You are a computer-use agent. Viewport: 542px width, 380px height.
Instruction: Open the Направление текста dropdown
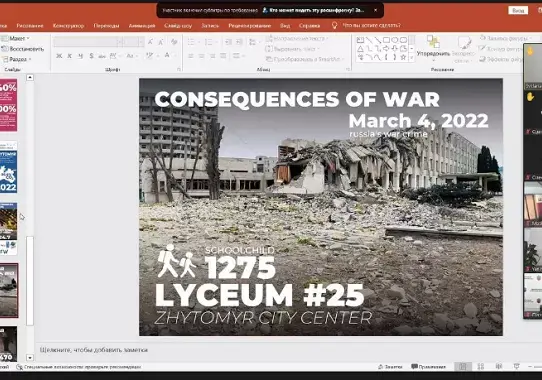[297, 38]
